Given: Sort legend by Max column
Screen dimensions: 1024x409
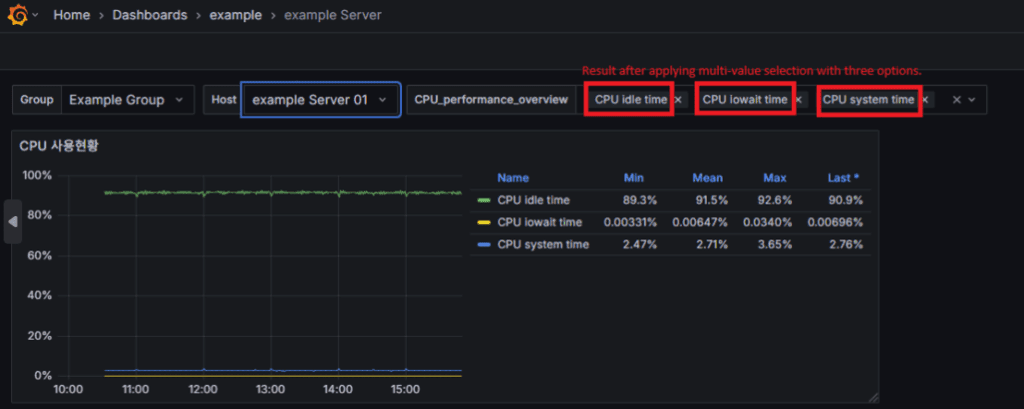Looking at the screenshot, I should click(x=774, y=177).
